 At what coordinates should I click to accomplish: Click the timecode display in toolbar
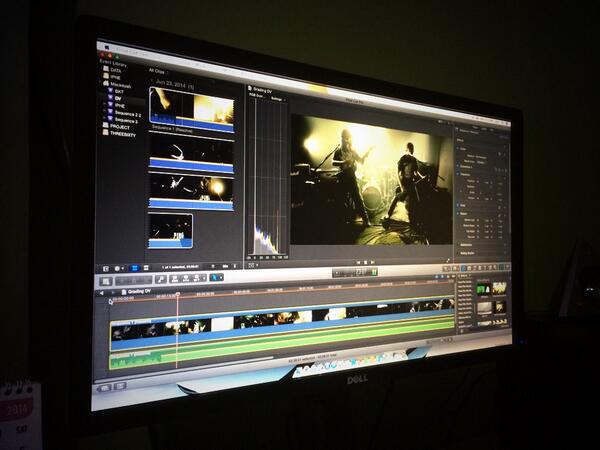(355, 272)
